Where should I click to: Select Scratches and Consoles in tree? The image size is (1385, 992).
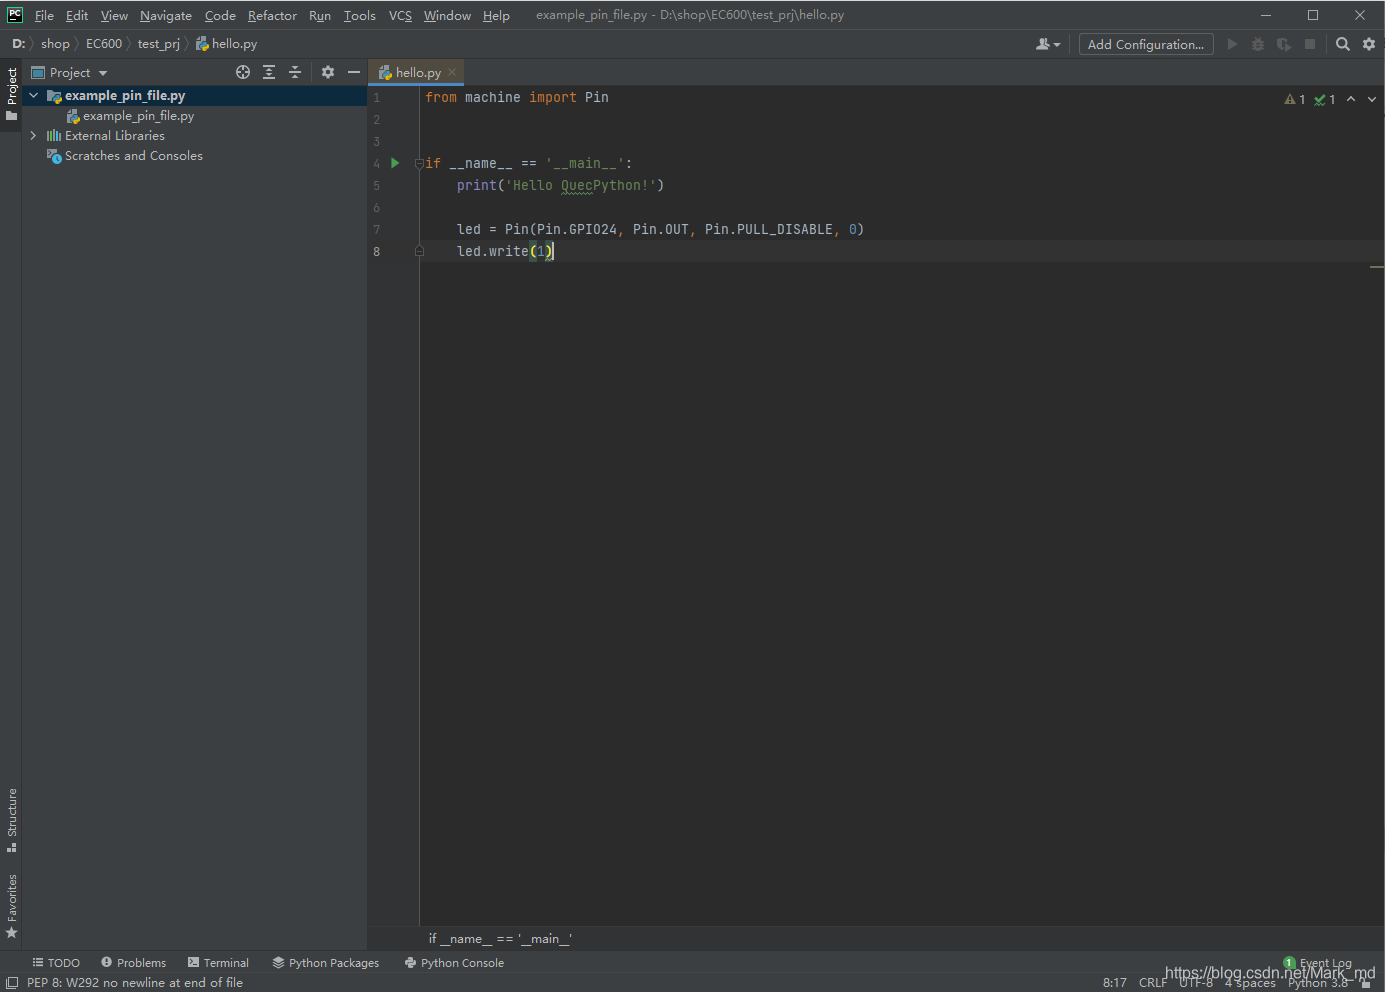point(133,156)
